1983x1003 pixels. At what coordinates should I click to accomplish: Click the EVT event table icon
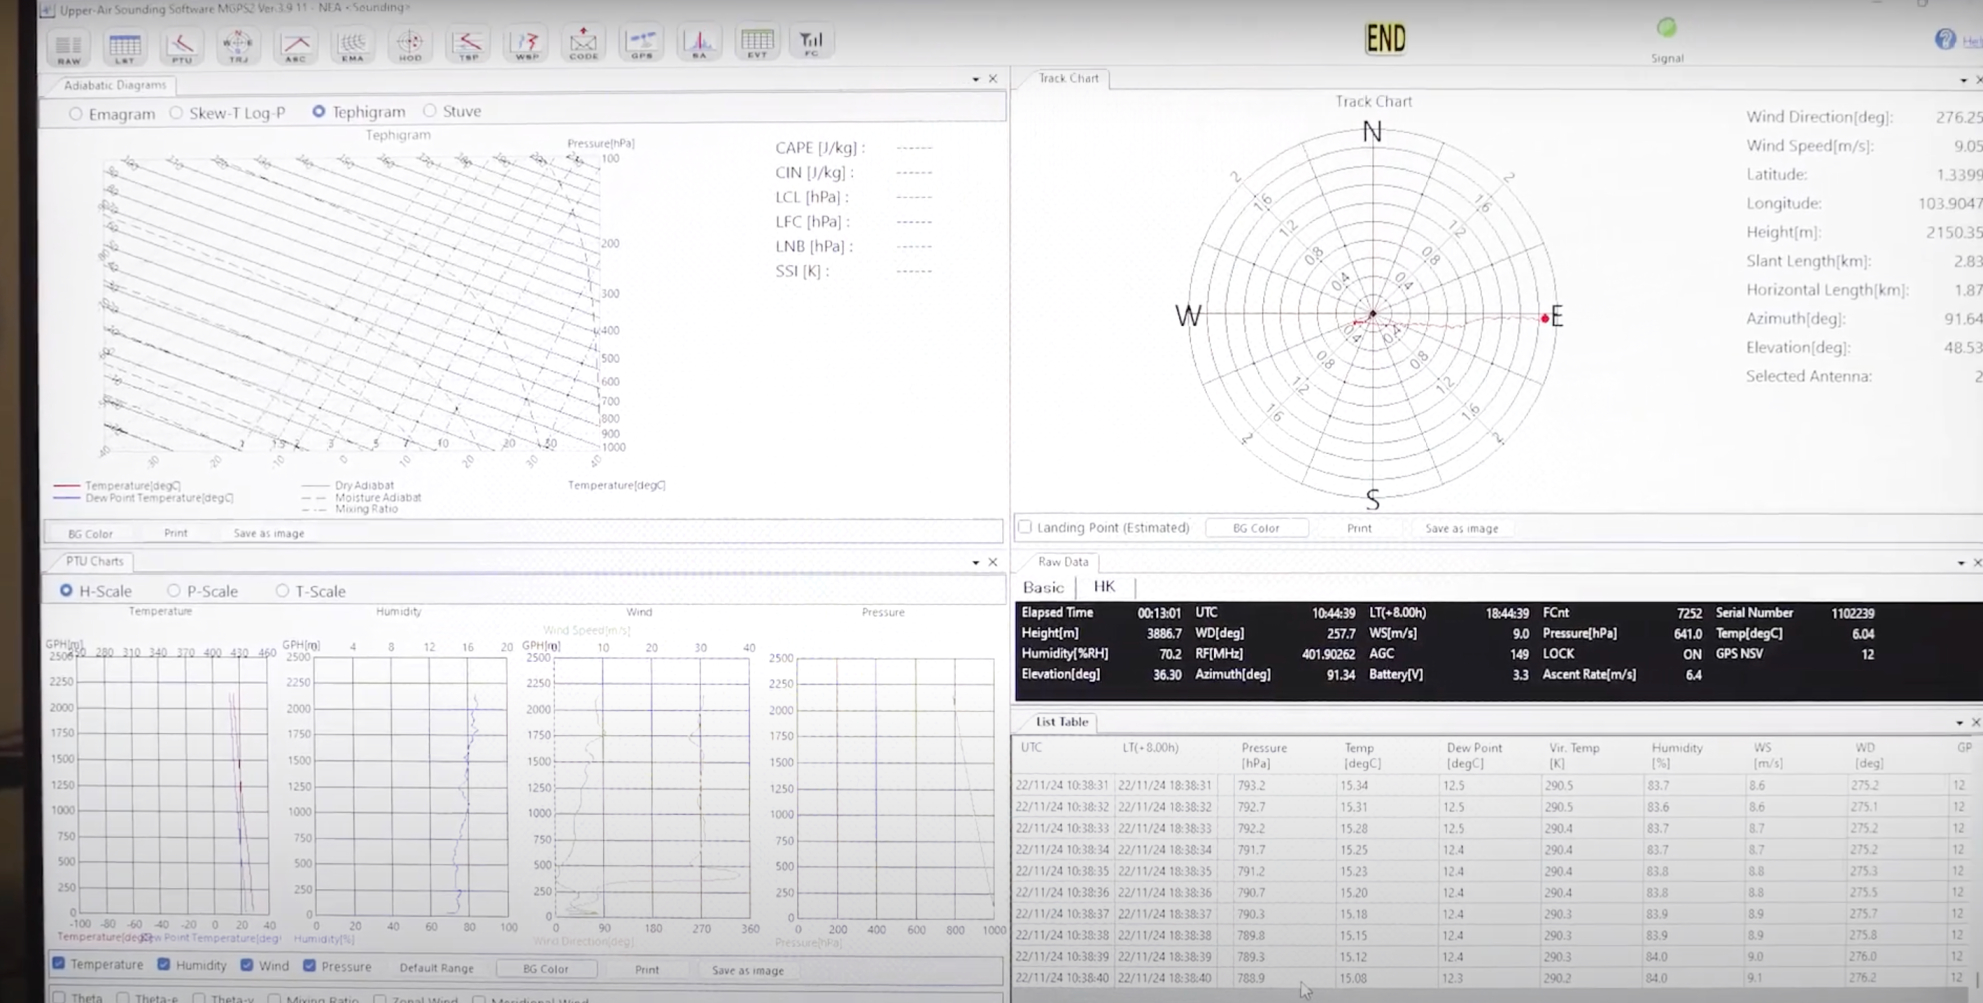coord(757,43)
